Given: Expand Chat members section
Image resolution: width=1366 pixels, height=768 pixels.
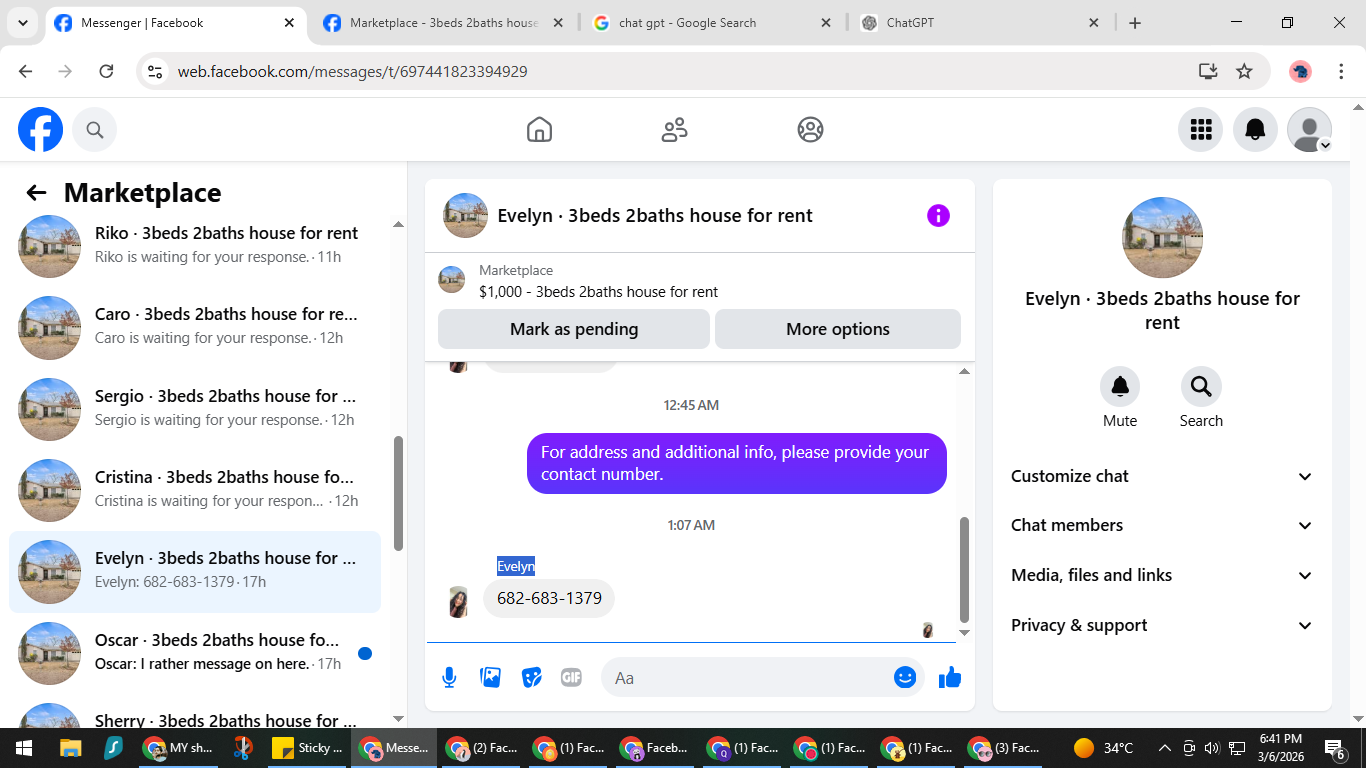Looking at the screenshot, I should 1162,525.
